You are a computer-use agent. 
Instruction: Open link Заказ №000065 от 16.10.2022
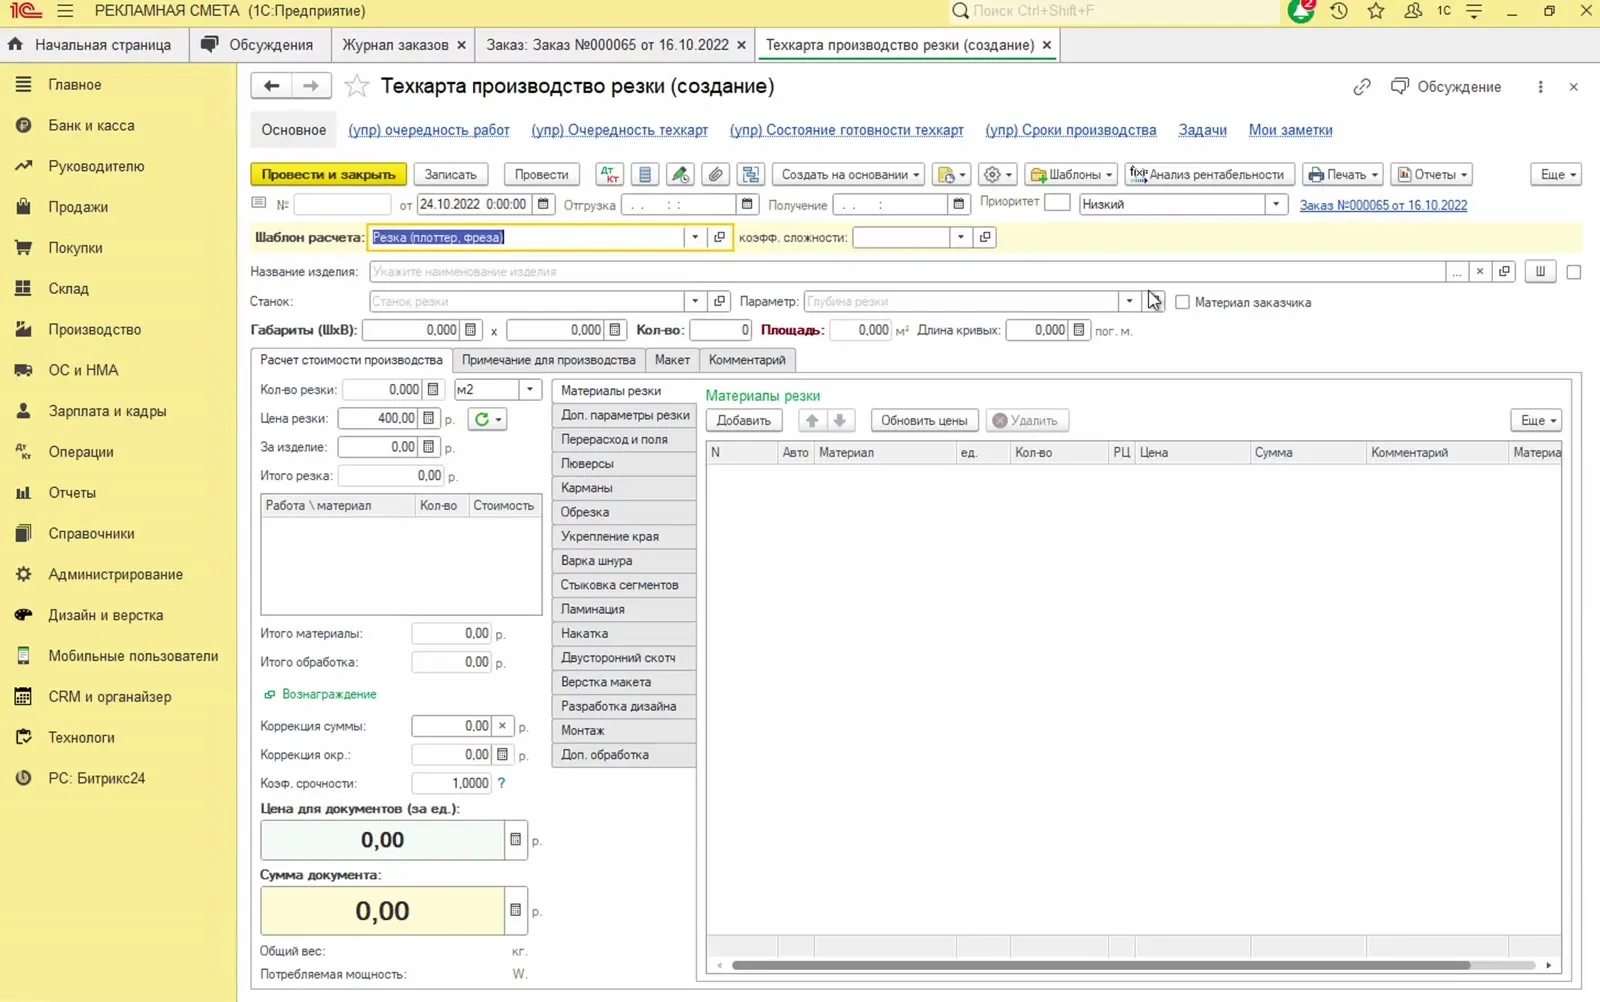(1383, 205)
